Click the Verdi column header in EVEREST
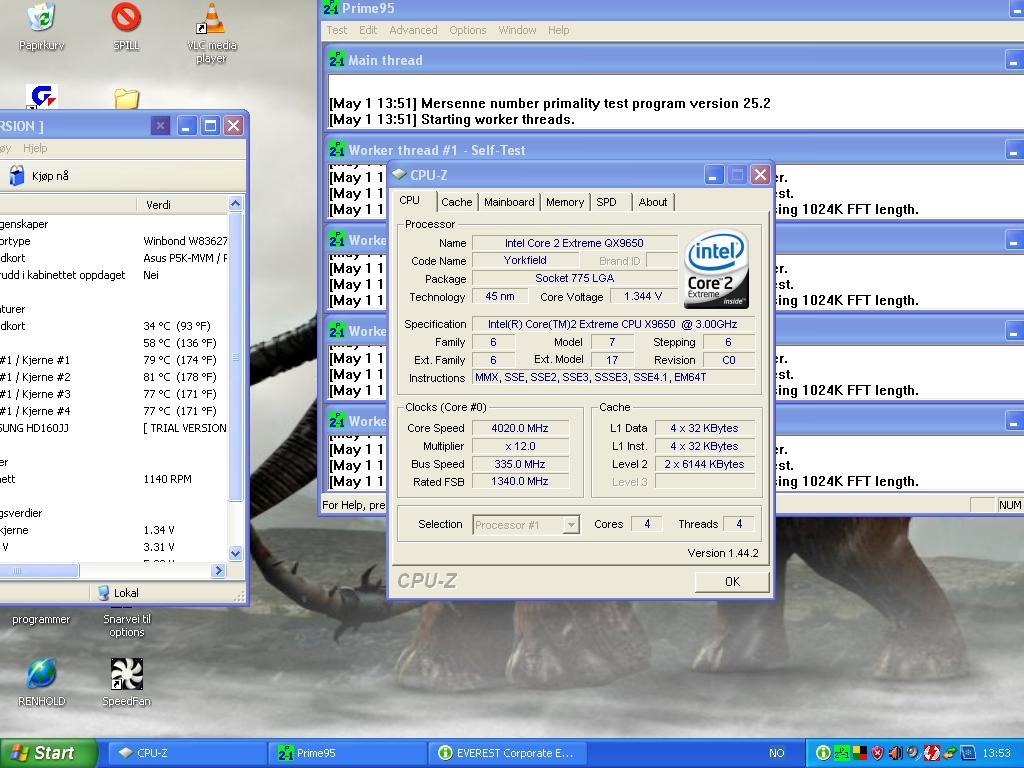 pyautogui.click(x=182, y=204)
